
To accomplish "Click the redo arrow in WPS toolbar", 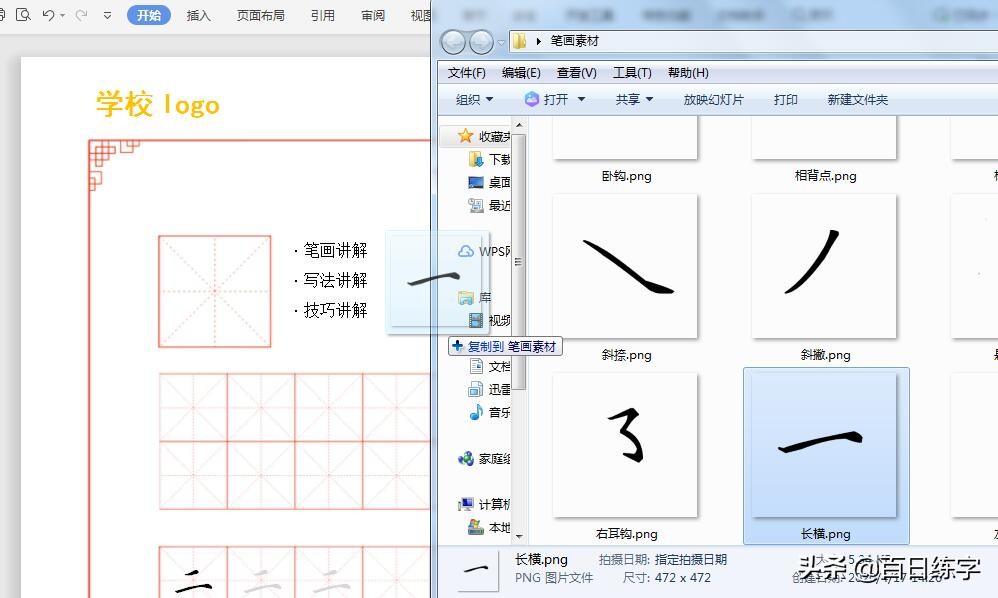I will tap(81, 15).
